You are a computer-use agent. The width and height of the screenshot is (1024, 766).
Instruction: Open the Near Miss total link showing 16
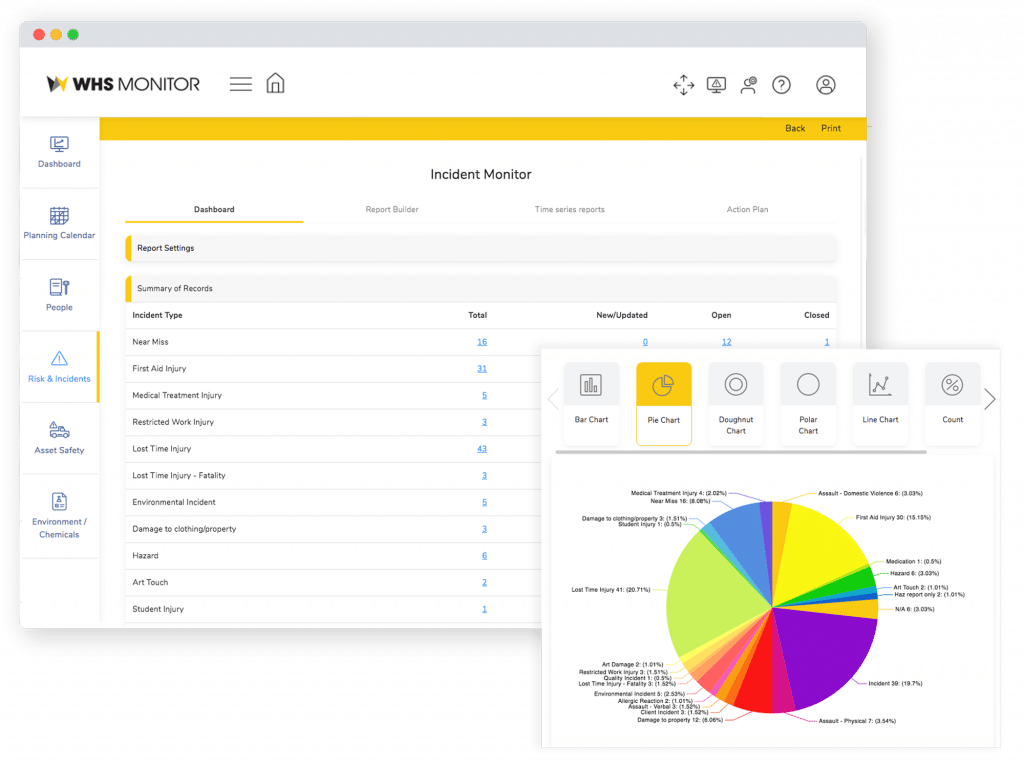[482, 341]
